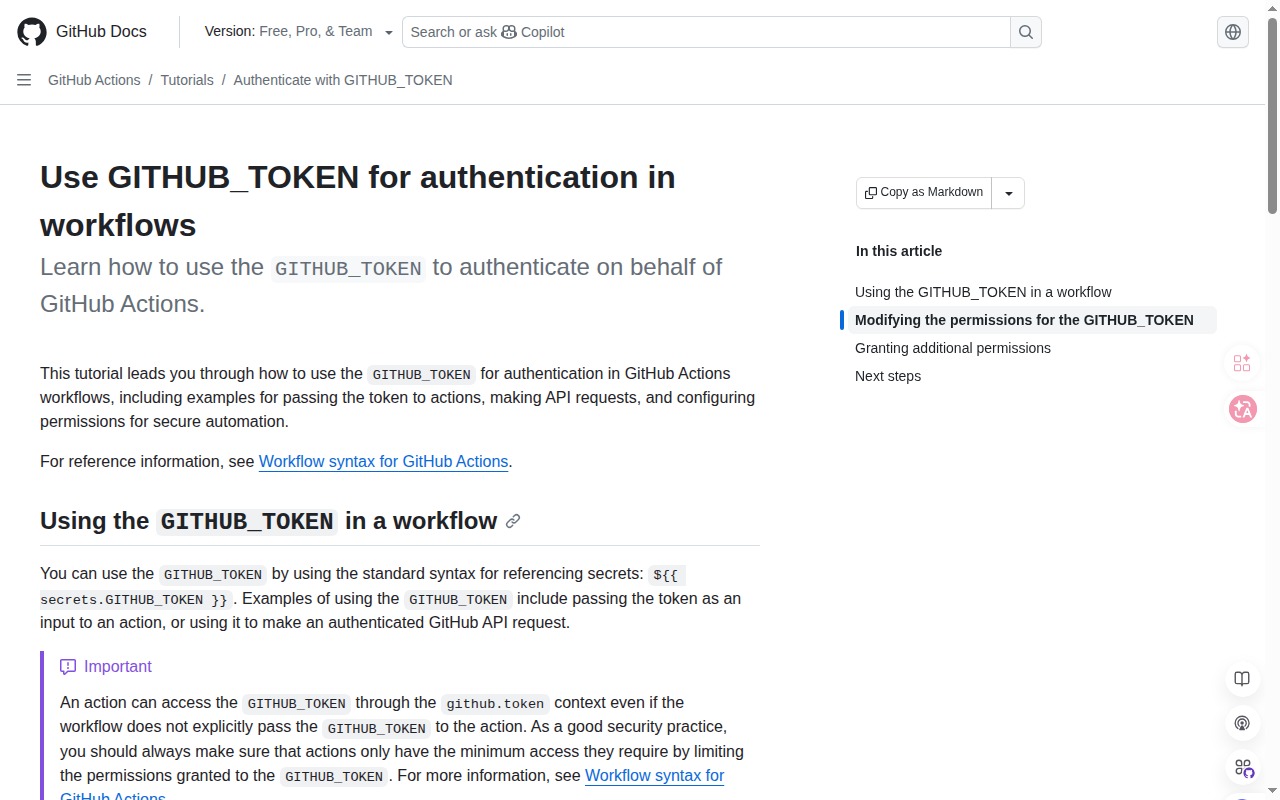Image resolution: width=1280 pixels, height=800 pixels.
Task: Expand the Copy as Markdown dropdown arrow
Action: point(1008,193)
